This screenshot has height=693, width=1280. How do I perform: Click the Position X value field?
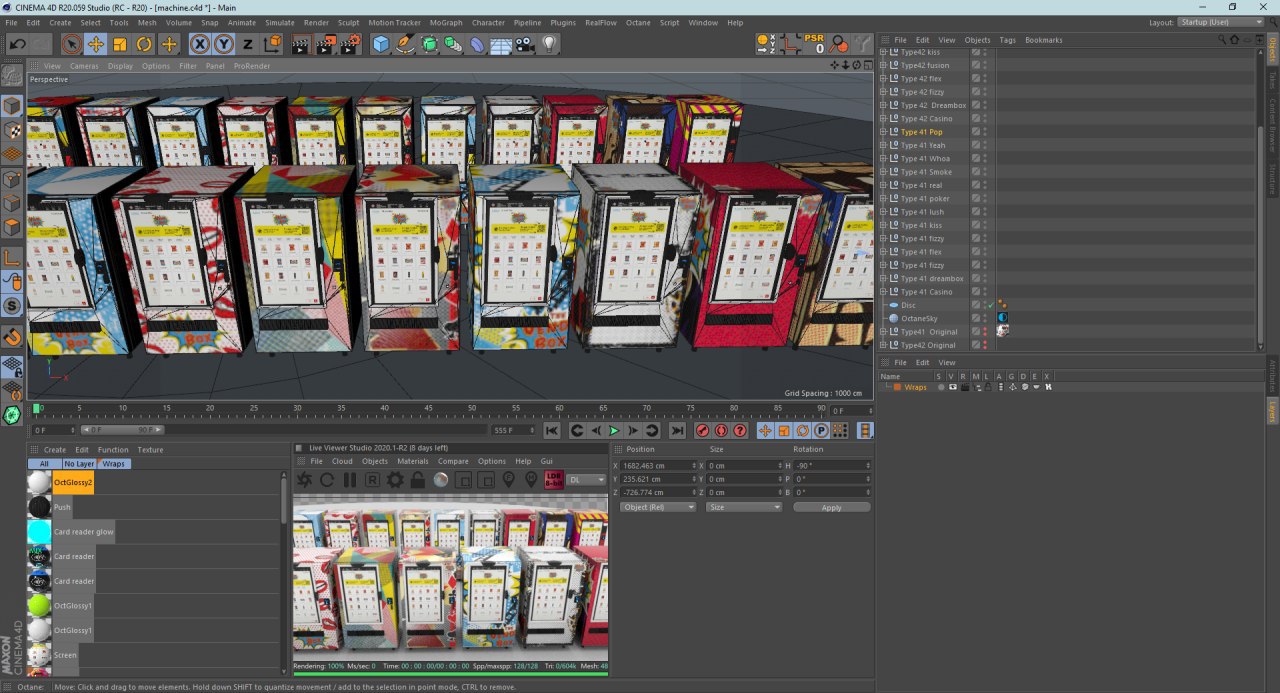(x=657, y=465)
